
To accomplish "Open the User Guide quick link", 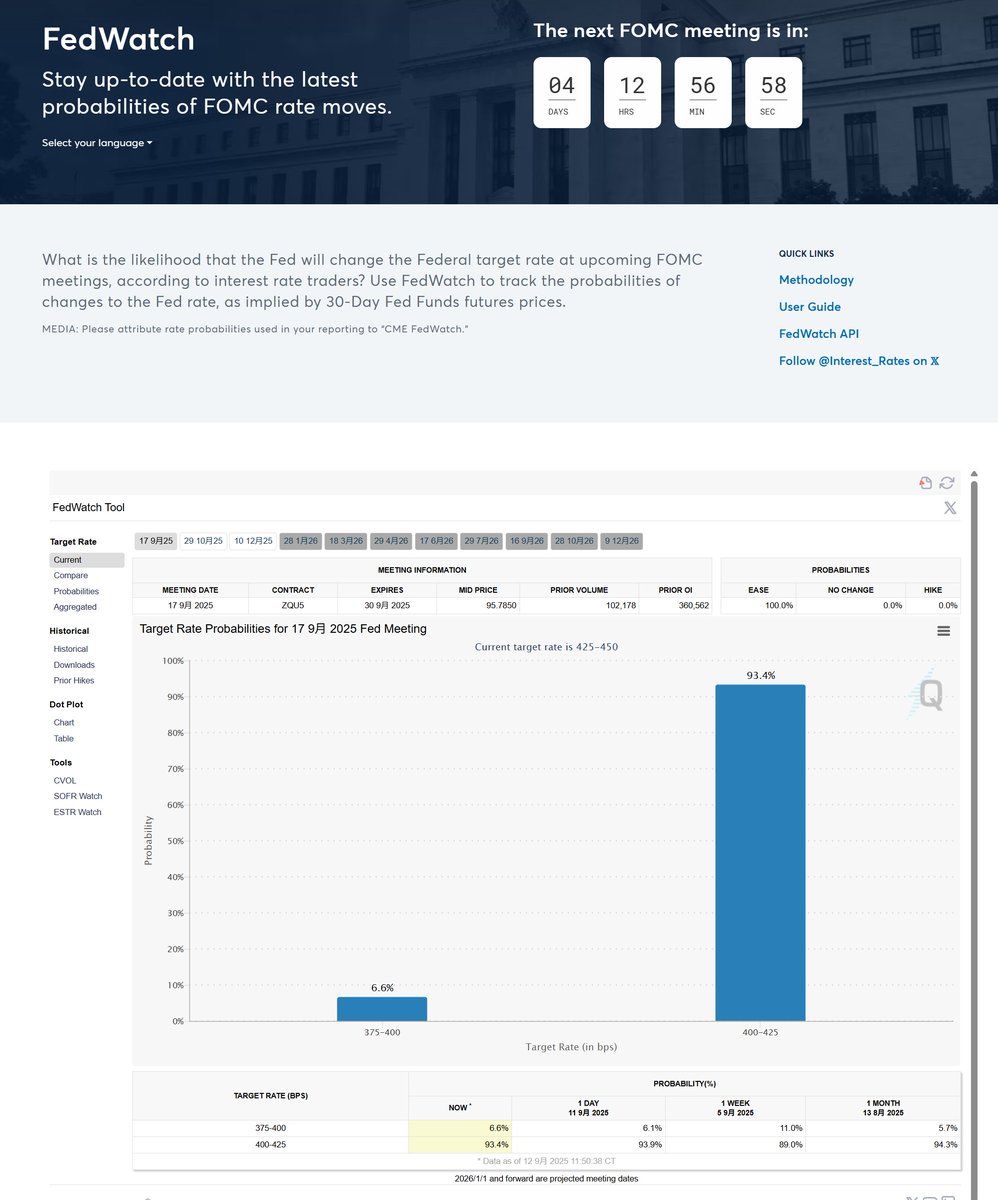I will [810, 307].
